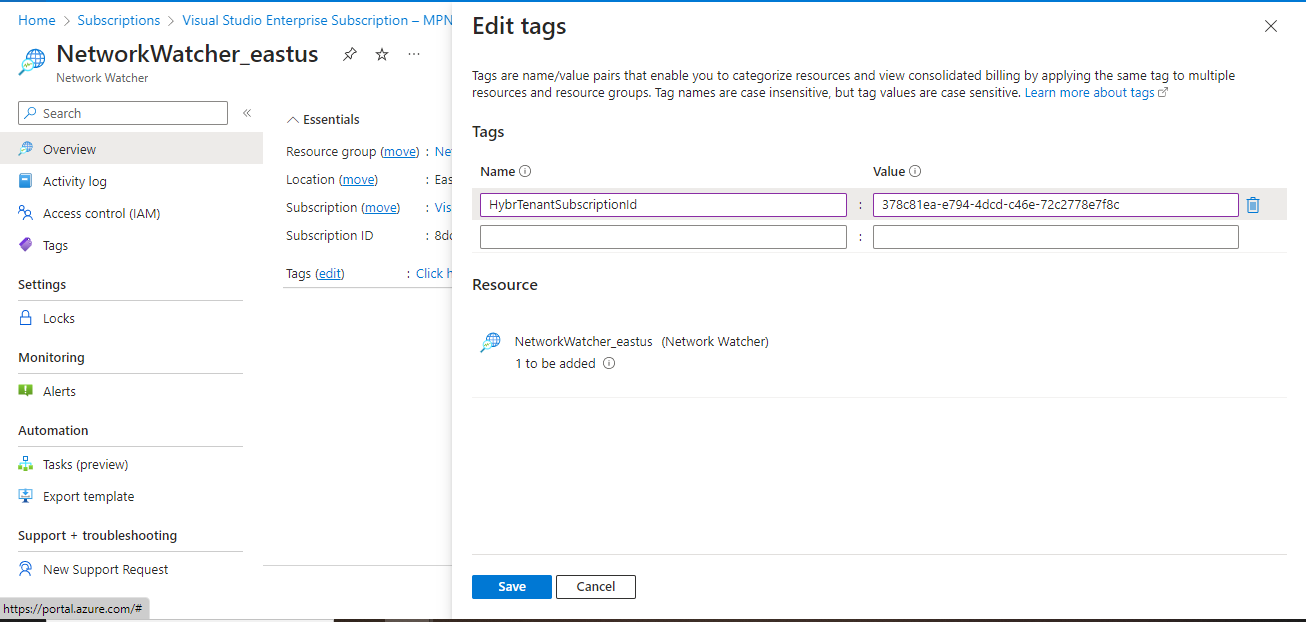Collapse the Essentials section
The height and width of the screenshot is (622, 1306).
coord(293,120)
